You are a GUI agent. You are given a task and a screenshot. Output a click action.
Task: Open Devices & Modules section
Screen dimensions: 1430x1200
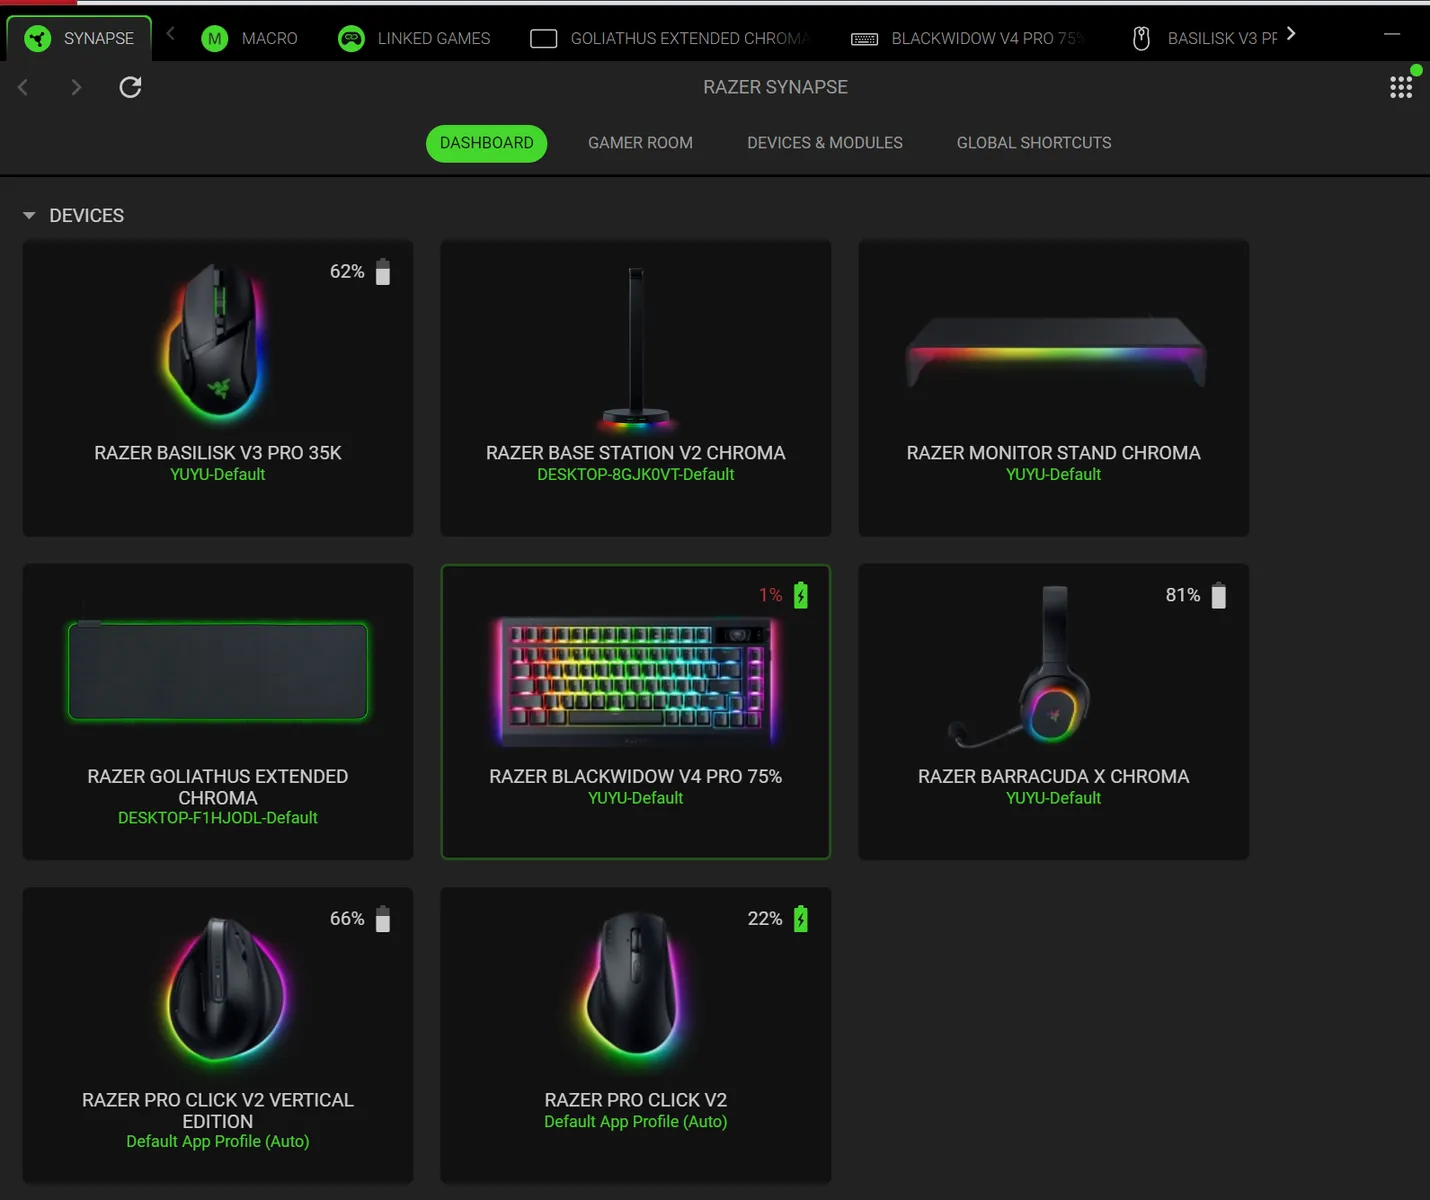pos(824,143)
